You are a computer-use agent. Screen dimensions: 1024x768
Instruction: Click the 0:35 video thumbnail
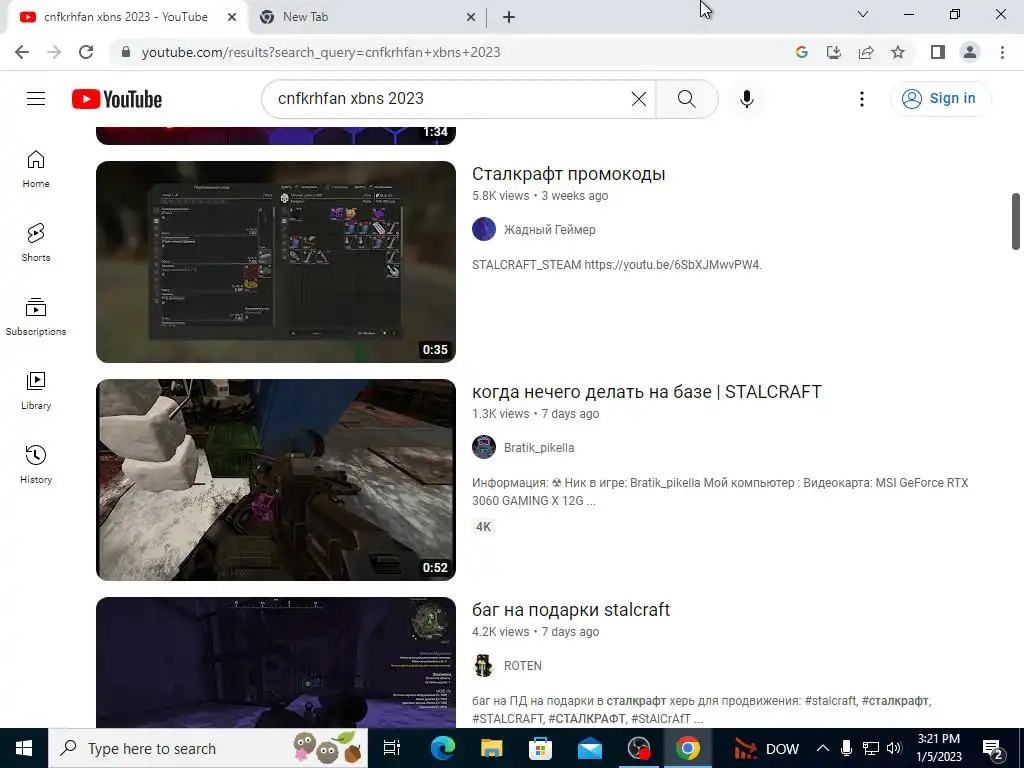tap(276, 262)
